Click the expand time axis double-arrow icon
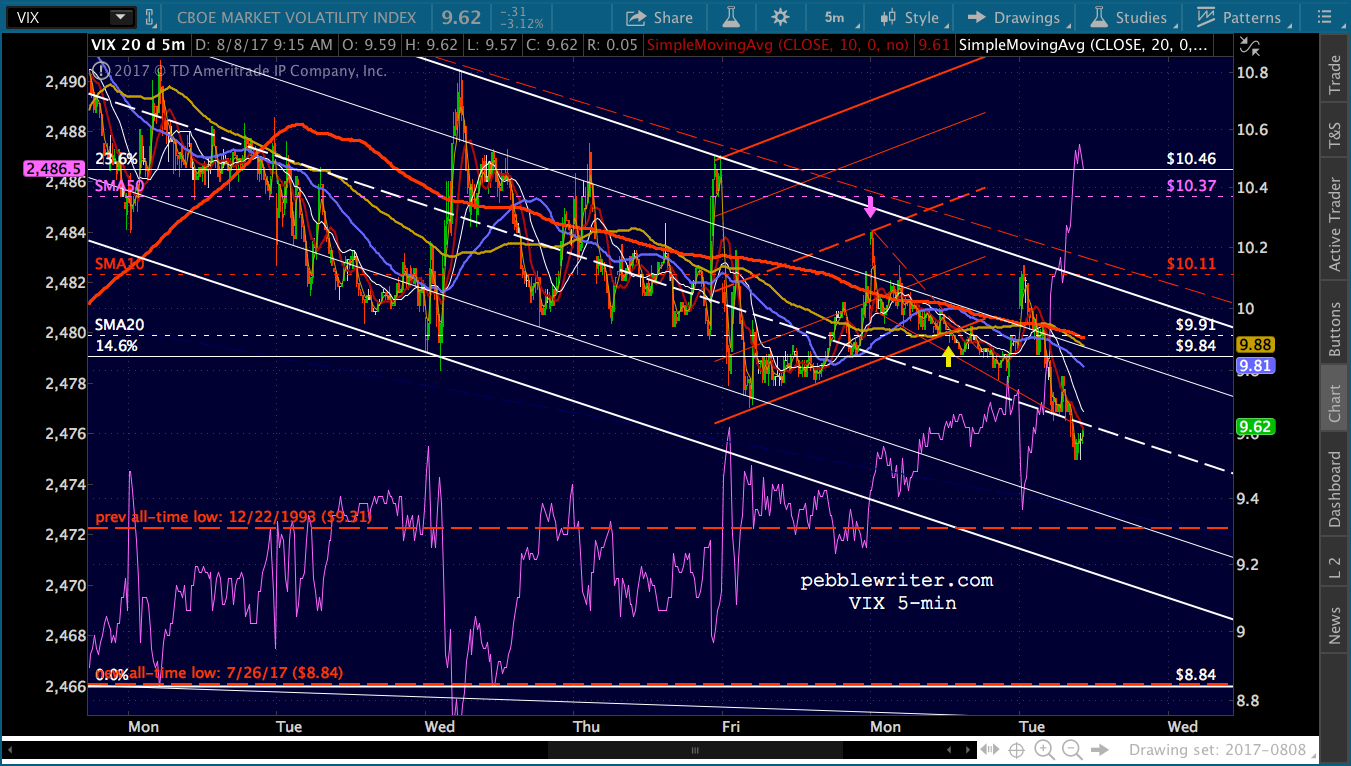The height and width of the screenshot is (766, 1351). tap(989, 750)
